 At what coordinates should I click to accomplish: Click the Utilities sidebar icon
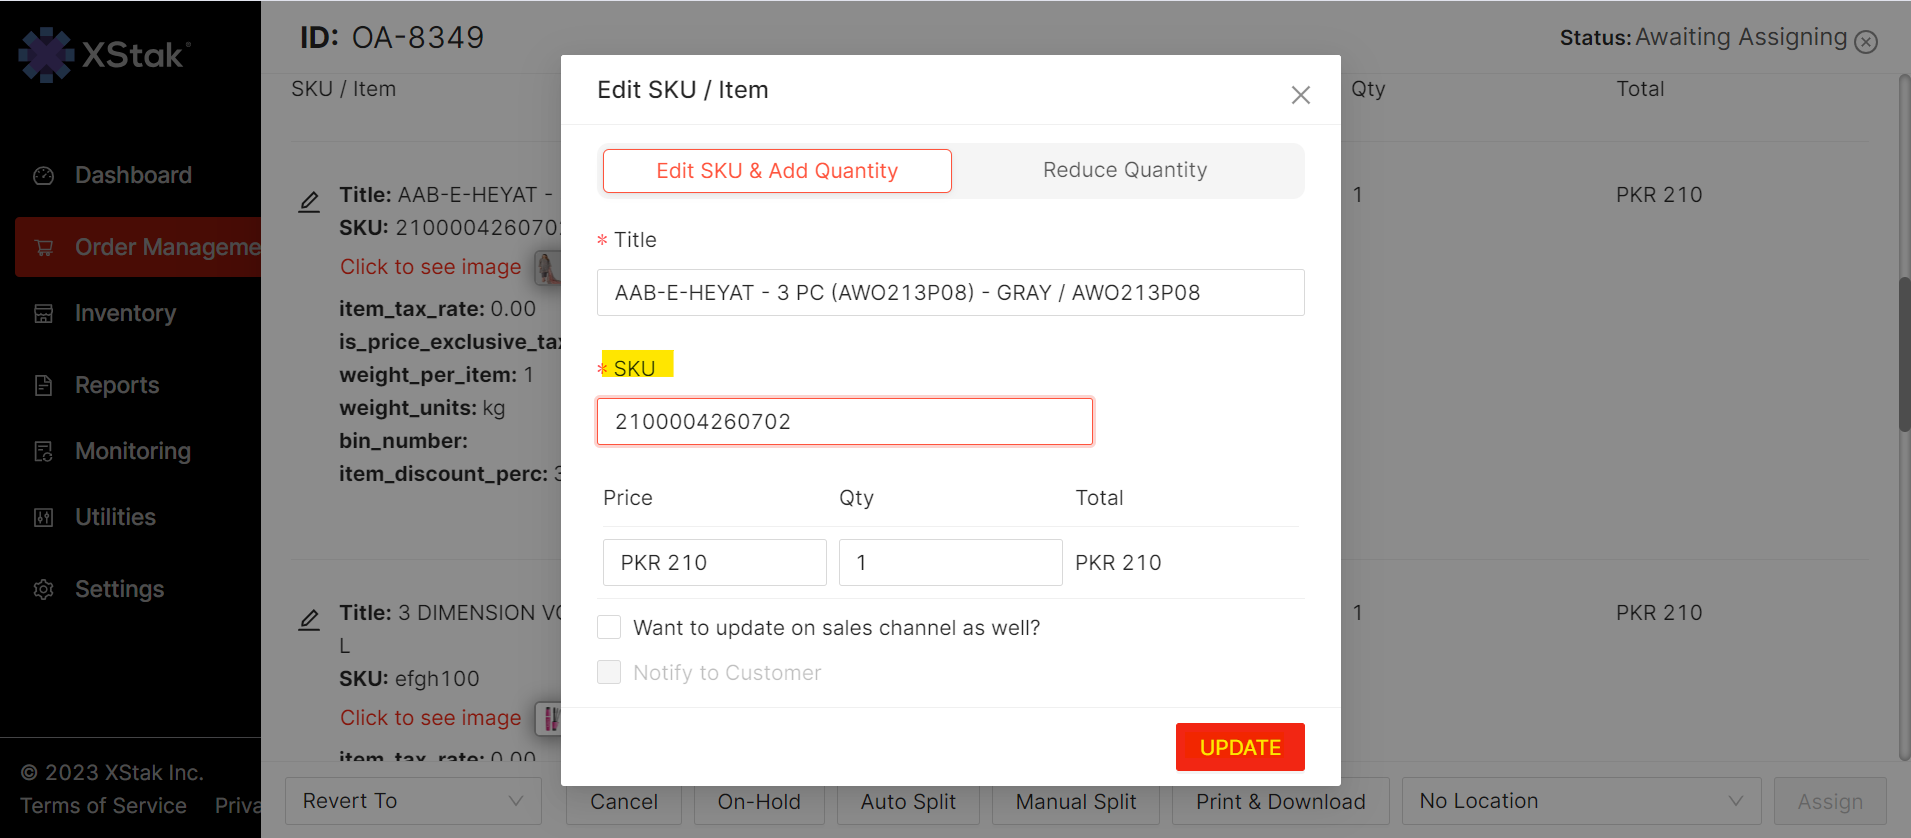point(43,518)
